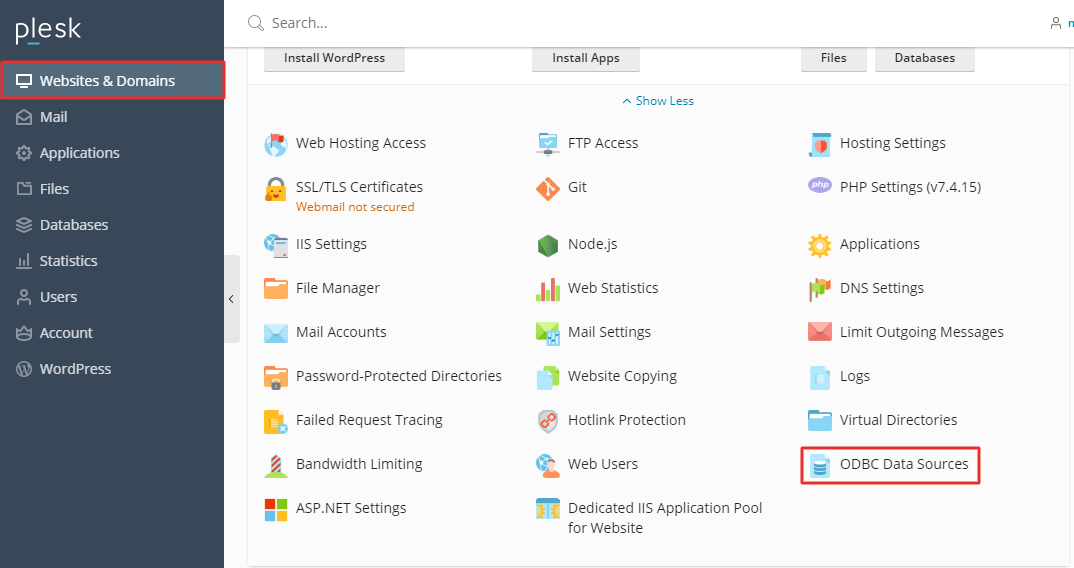Click the Virtual Directories folder icon
Image resolution: width=1074 pixels, height=568 pixels.
[x=819, y=420]
